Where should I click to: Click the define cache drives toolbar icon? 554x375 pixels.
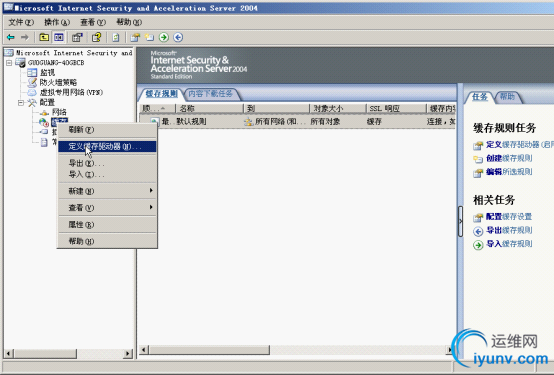[135, 37]
